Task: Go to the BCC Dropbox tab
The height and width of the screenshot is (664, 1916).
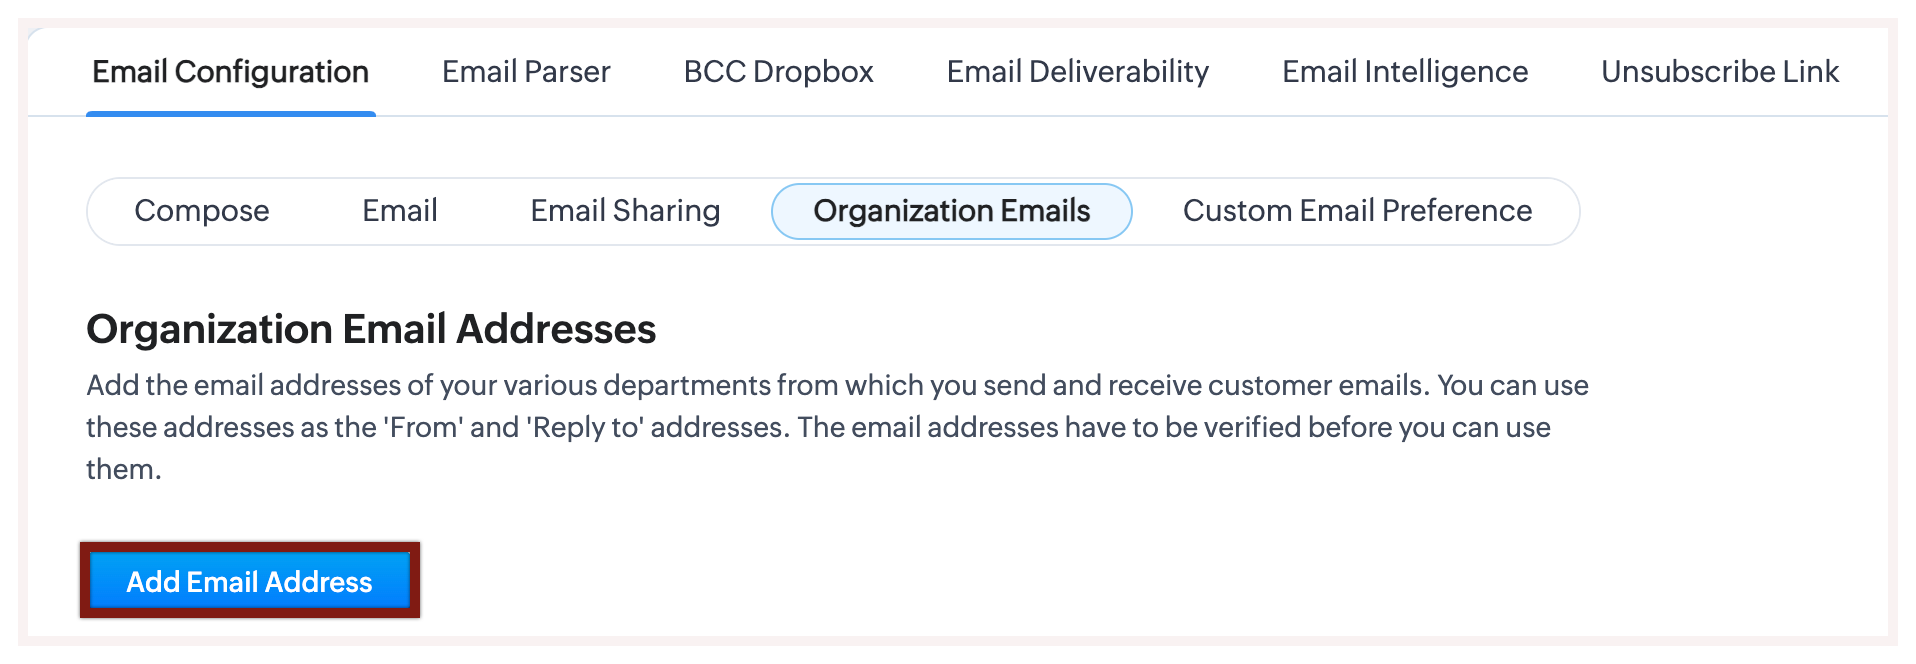Action: coord(778,72)
